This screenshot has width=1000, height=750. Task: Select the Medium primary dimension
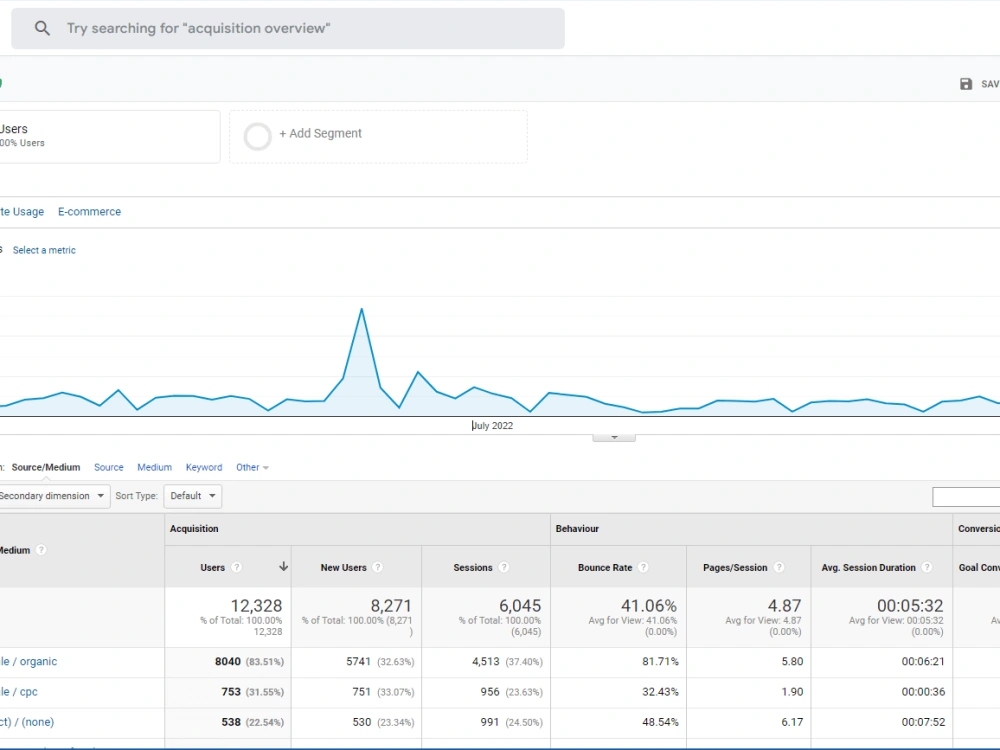pos(154,467)
